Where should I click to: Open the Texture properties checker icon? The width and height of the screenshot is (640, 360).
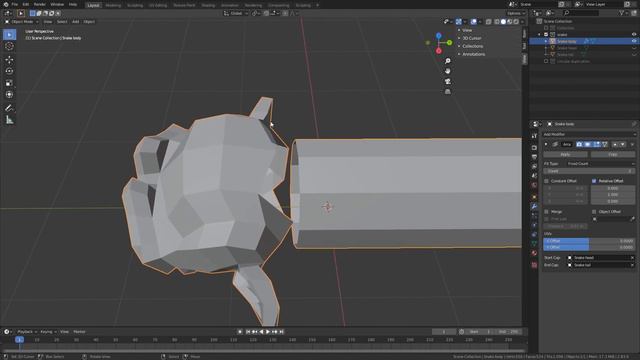click(534, 265)
